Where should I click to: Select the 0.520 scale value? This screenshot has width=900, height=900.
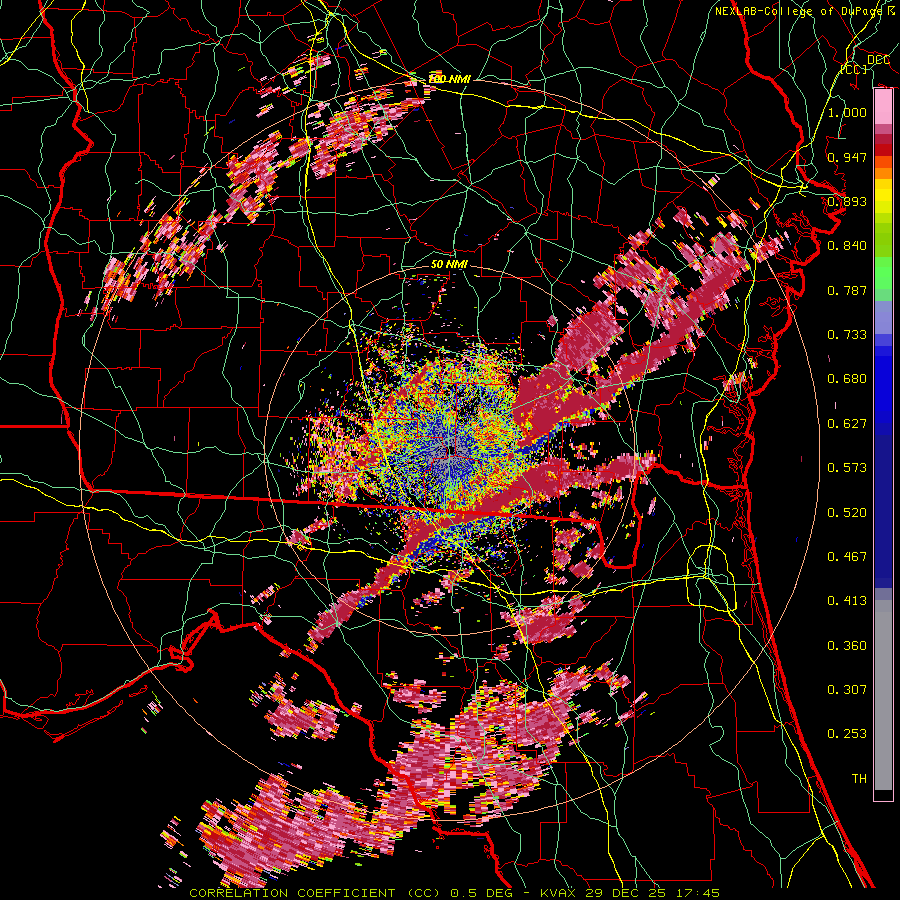point(847,513)
